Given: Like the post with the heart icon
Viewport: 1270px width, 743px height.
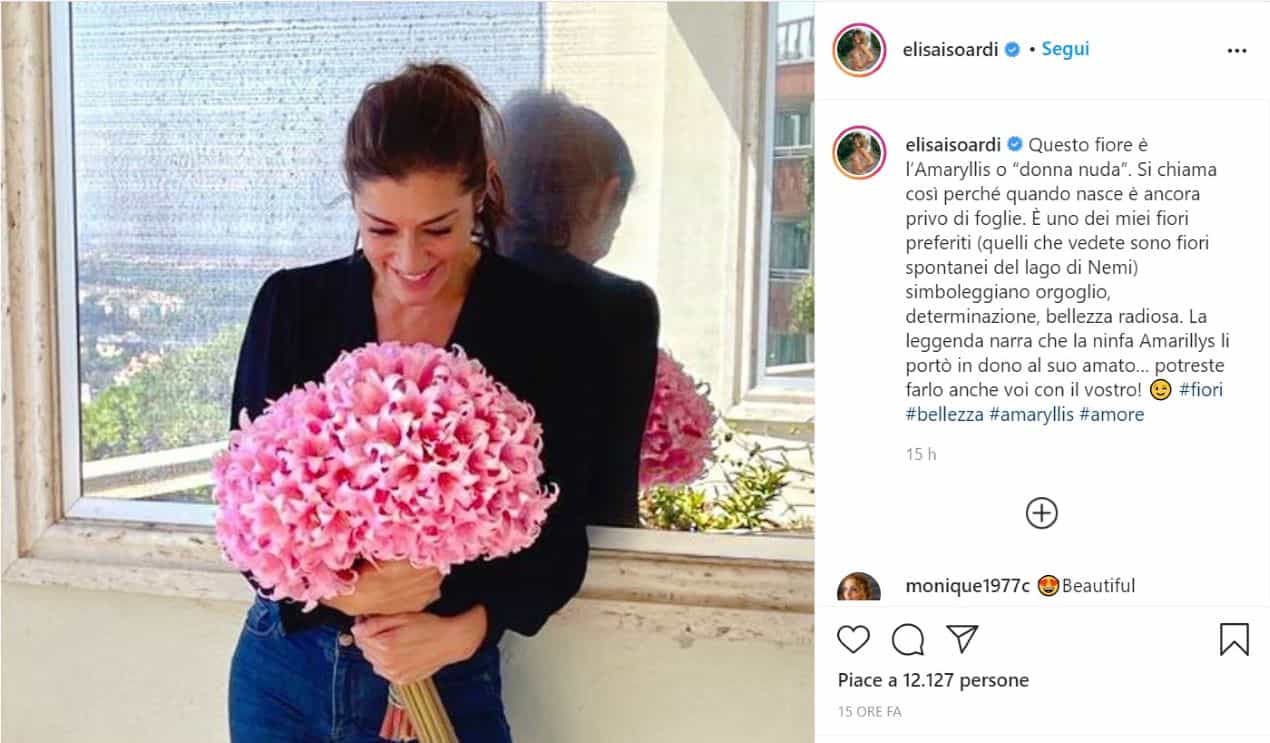Looking at the screenshot, I should tap(853, 639).
